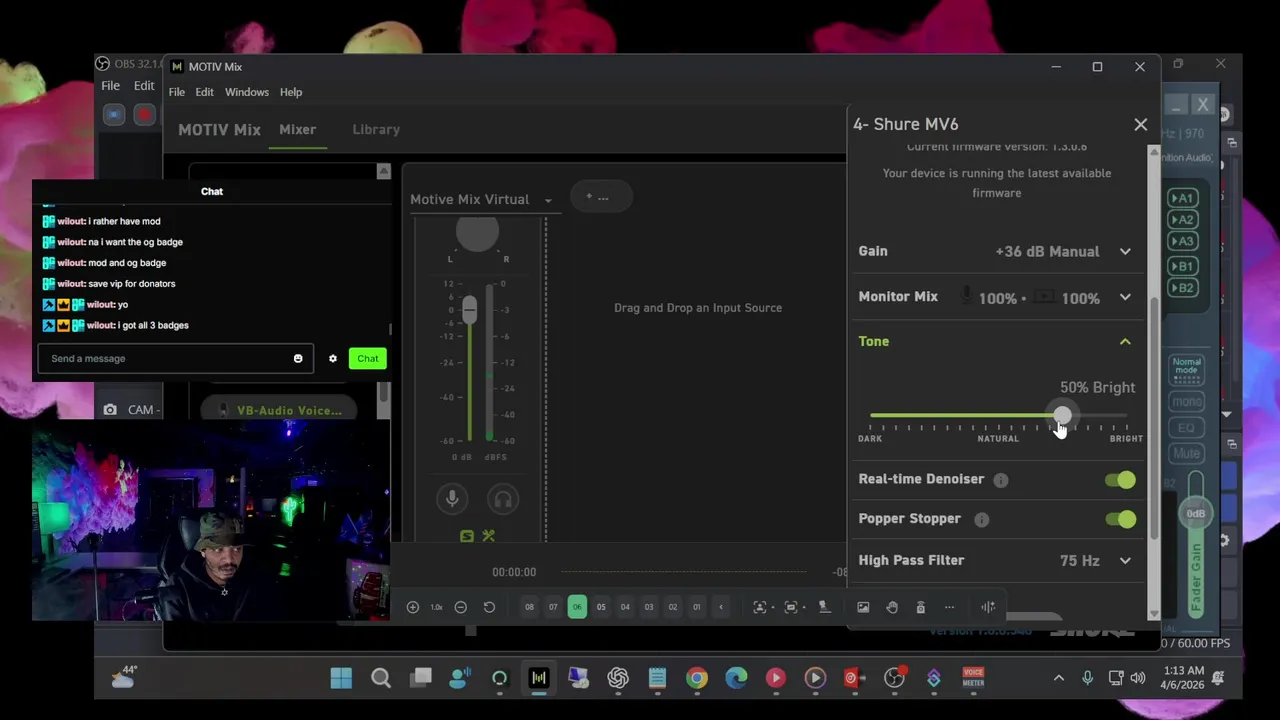This screenshot has height=720, width=1280.
Task: Click the MOTIV Mix taskbar icon
Action: click(x=539, y=678)
